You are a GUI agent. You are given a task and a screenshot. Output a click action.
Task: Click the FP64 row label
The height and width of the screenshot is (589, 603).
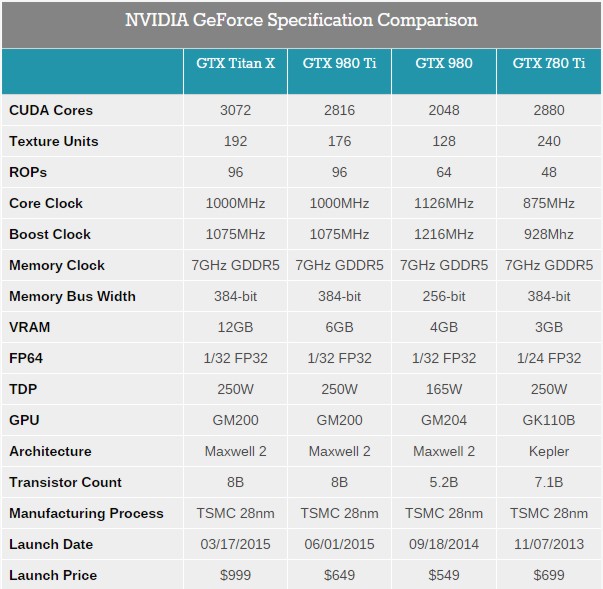point(26,358)
